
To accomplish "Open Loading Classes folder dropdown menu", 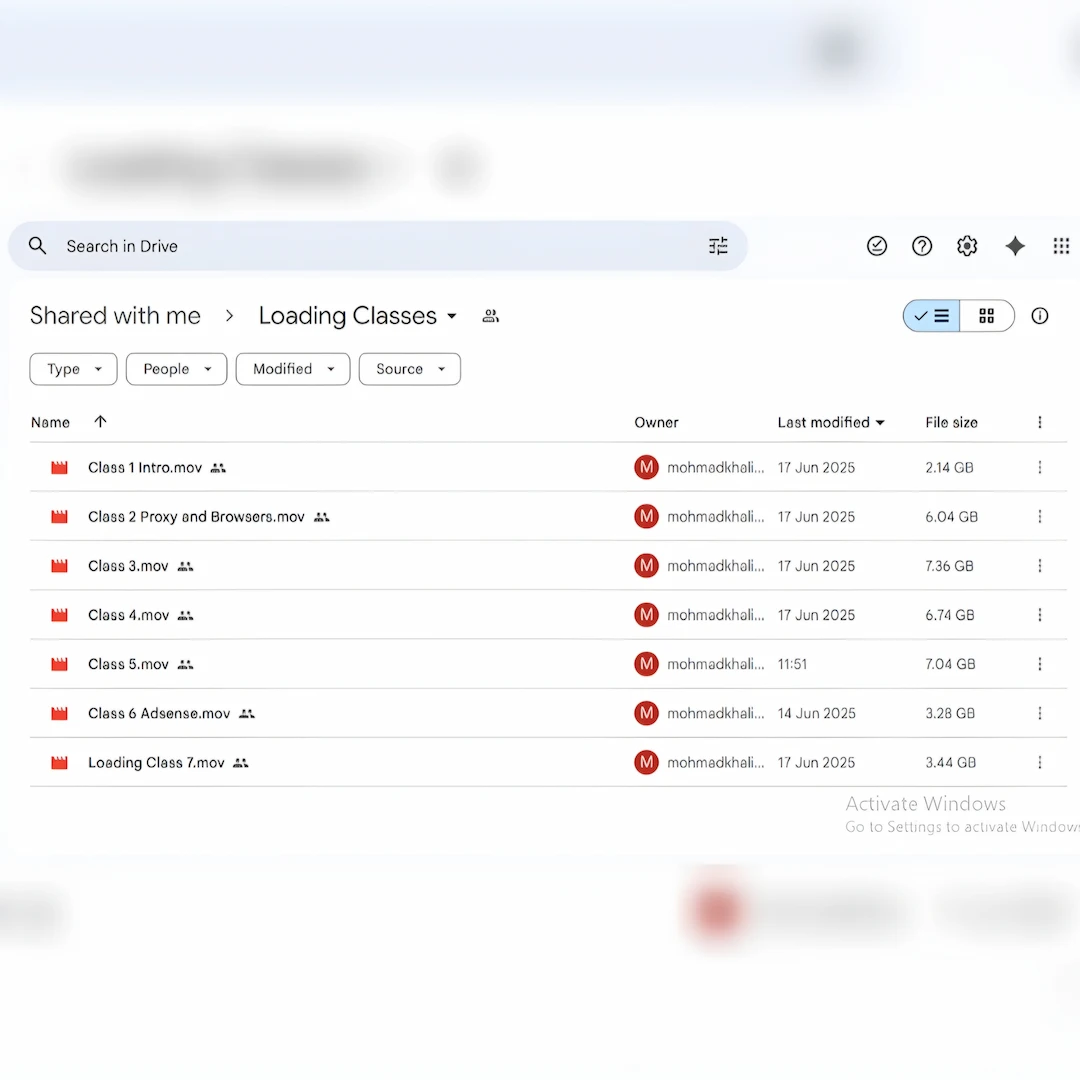I will pos(452,316).
